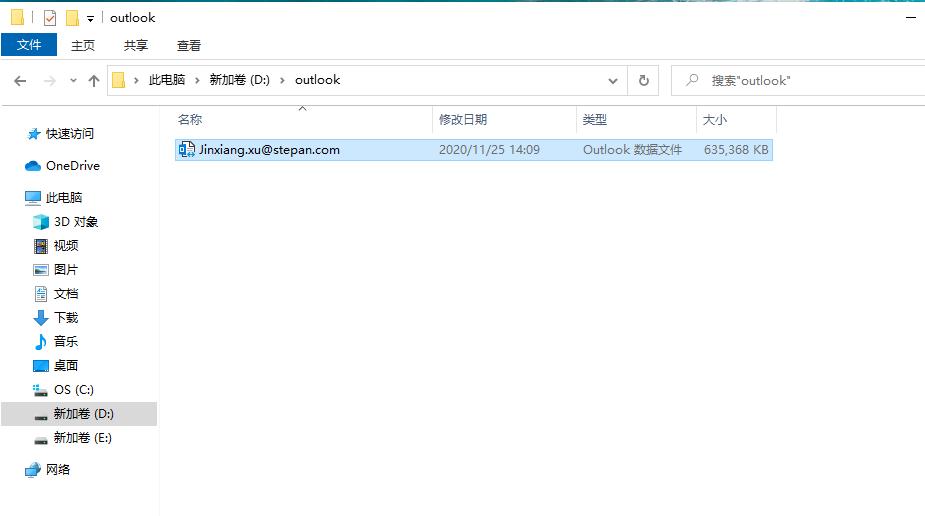The height and width of the screenshot is (516, 925).
Task: Open OneDrive in the navigation pane
Action: pyautogui.click(x=73, y=166)
